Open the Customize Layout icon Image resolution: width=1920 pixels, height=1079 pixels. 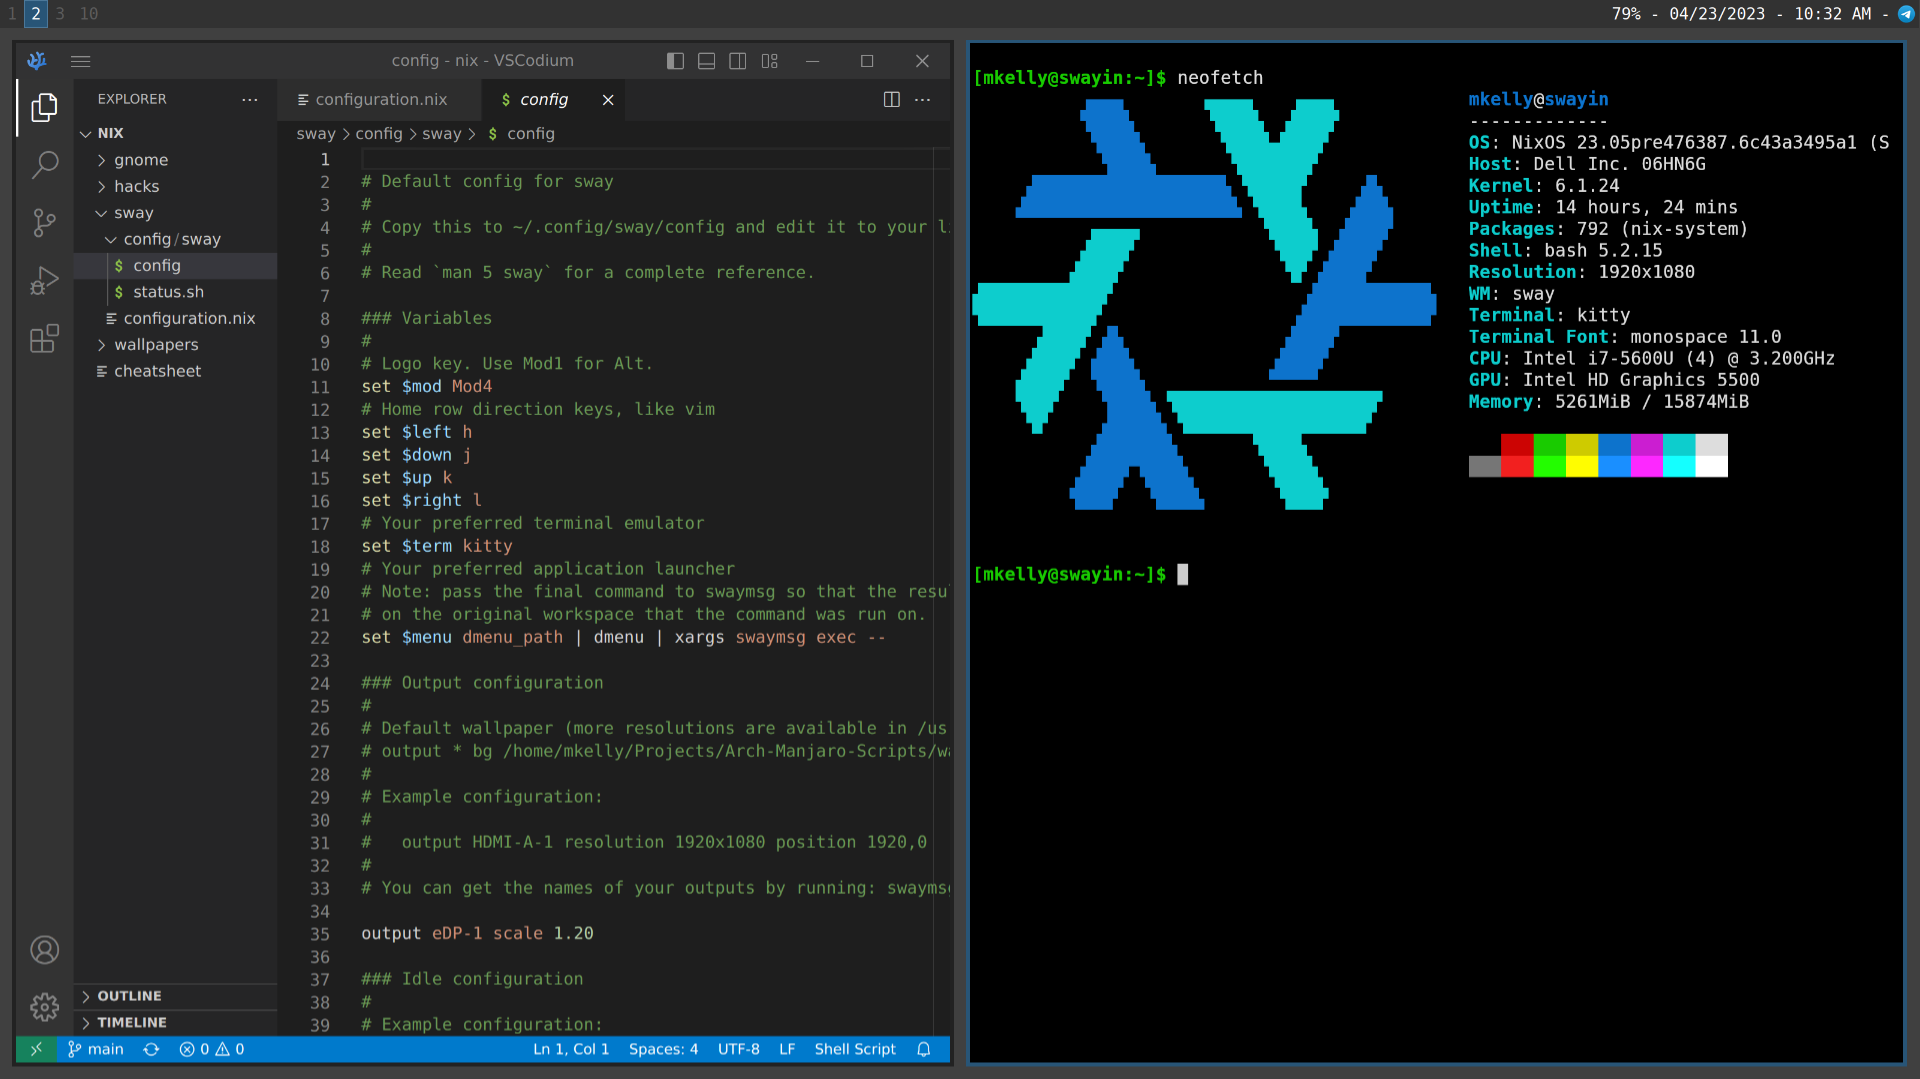pyautogui.click(x=769, y=61)
